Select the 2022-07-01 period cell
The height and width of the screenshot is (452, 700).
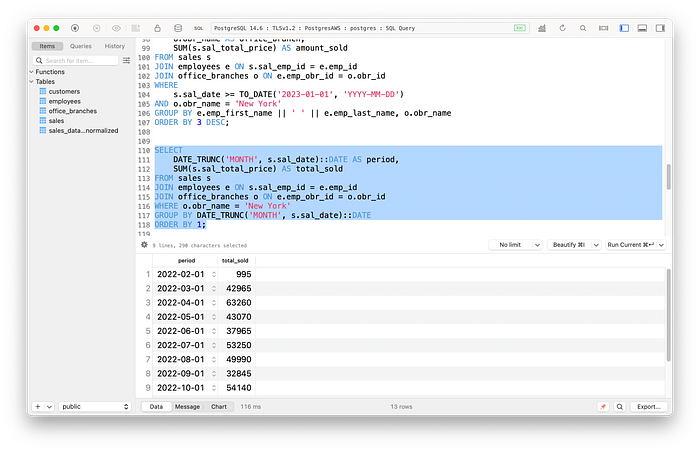[181, 345]
